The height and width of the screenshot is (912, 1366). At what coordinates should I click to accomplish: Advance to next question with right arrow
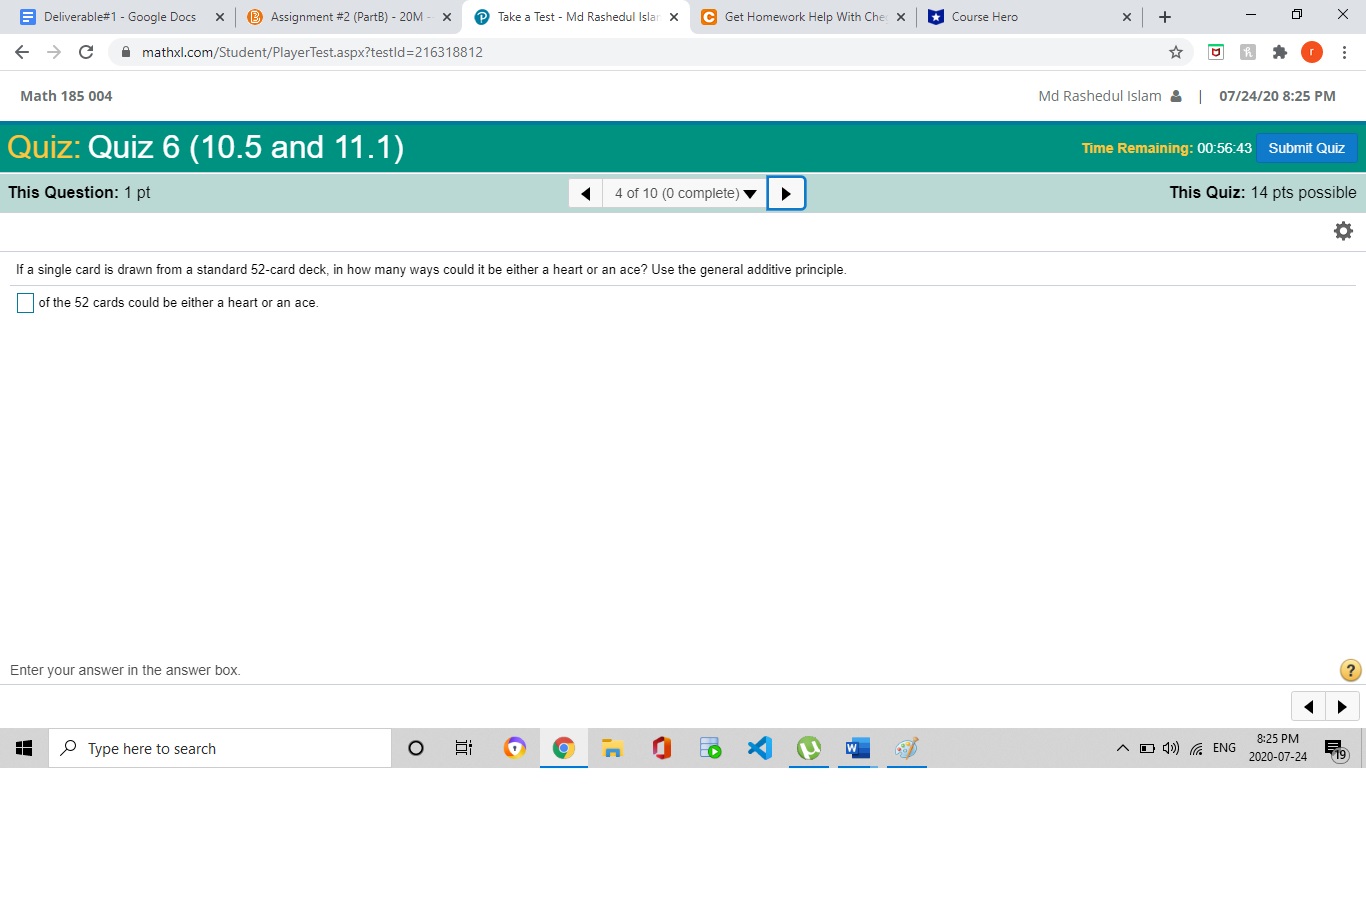click(x=786, y=192)
